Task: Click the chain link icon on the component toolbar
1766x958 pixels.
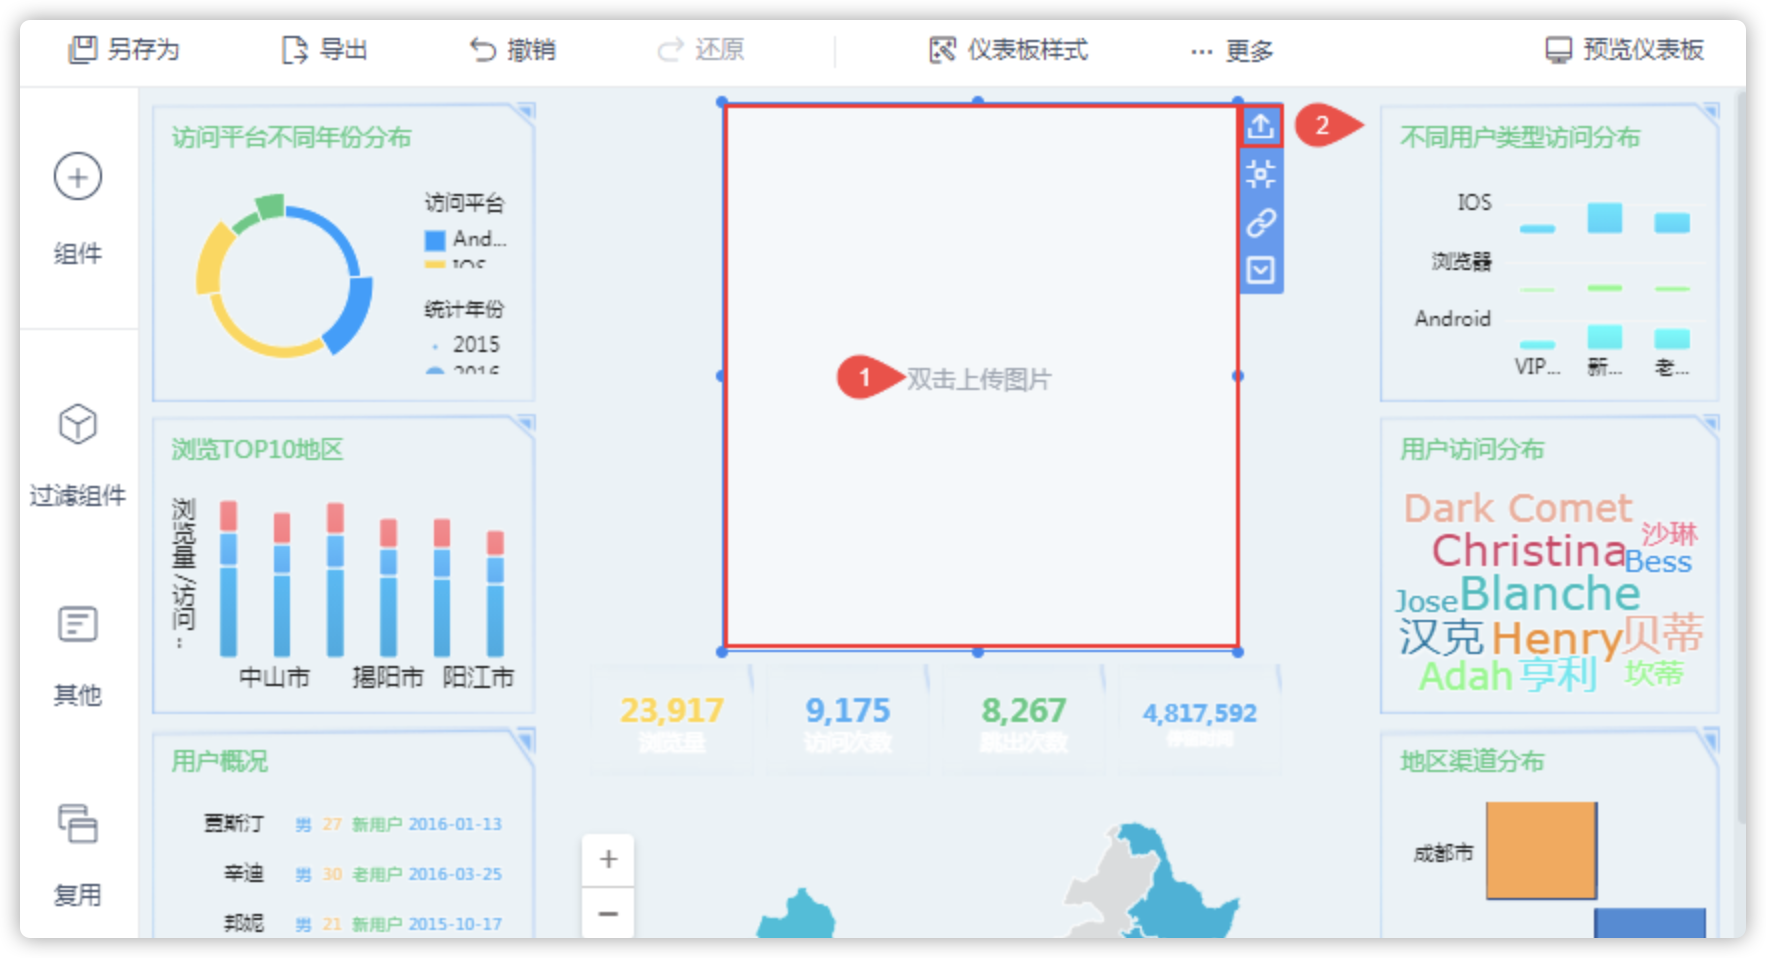Action: pos(1260,222)
